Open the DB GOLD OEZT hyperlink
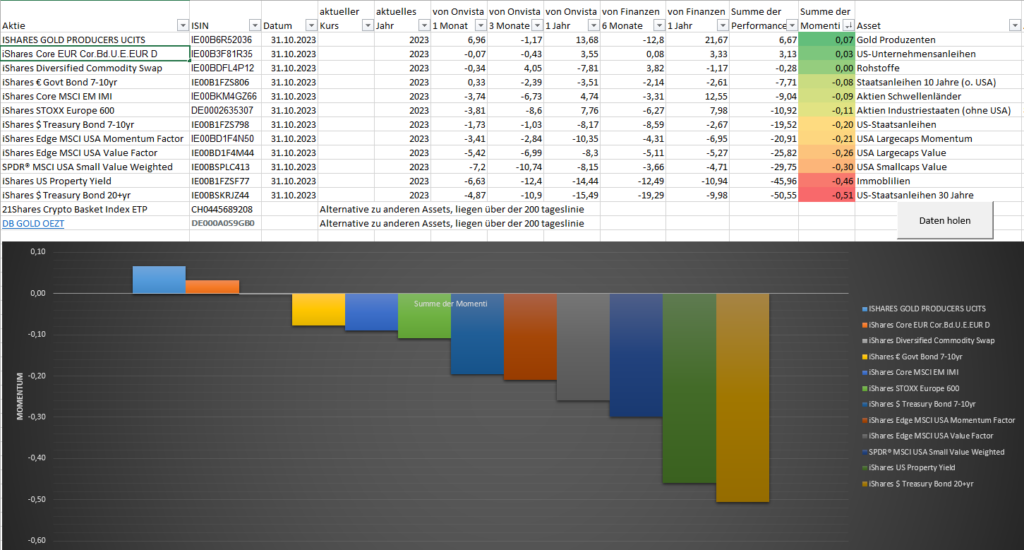 (x=33, y=223)
